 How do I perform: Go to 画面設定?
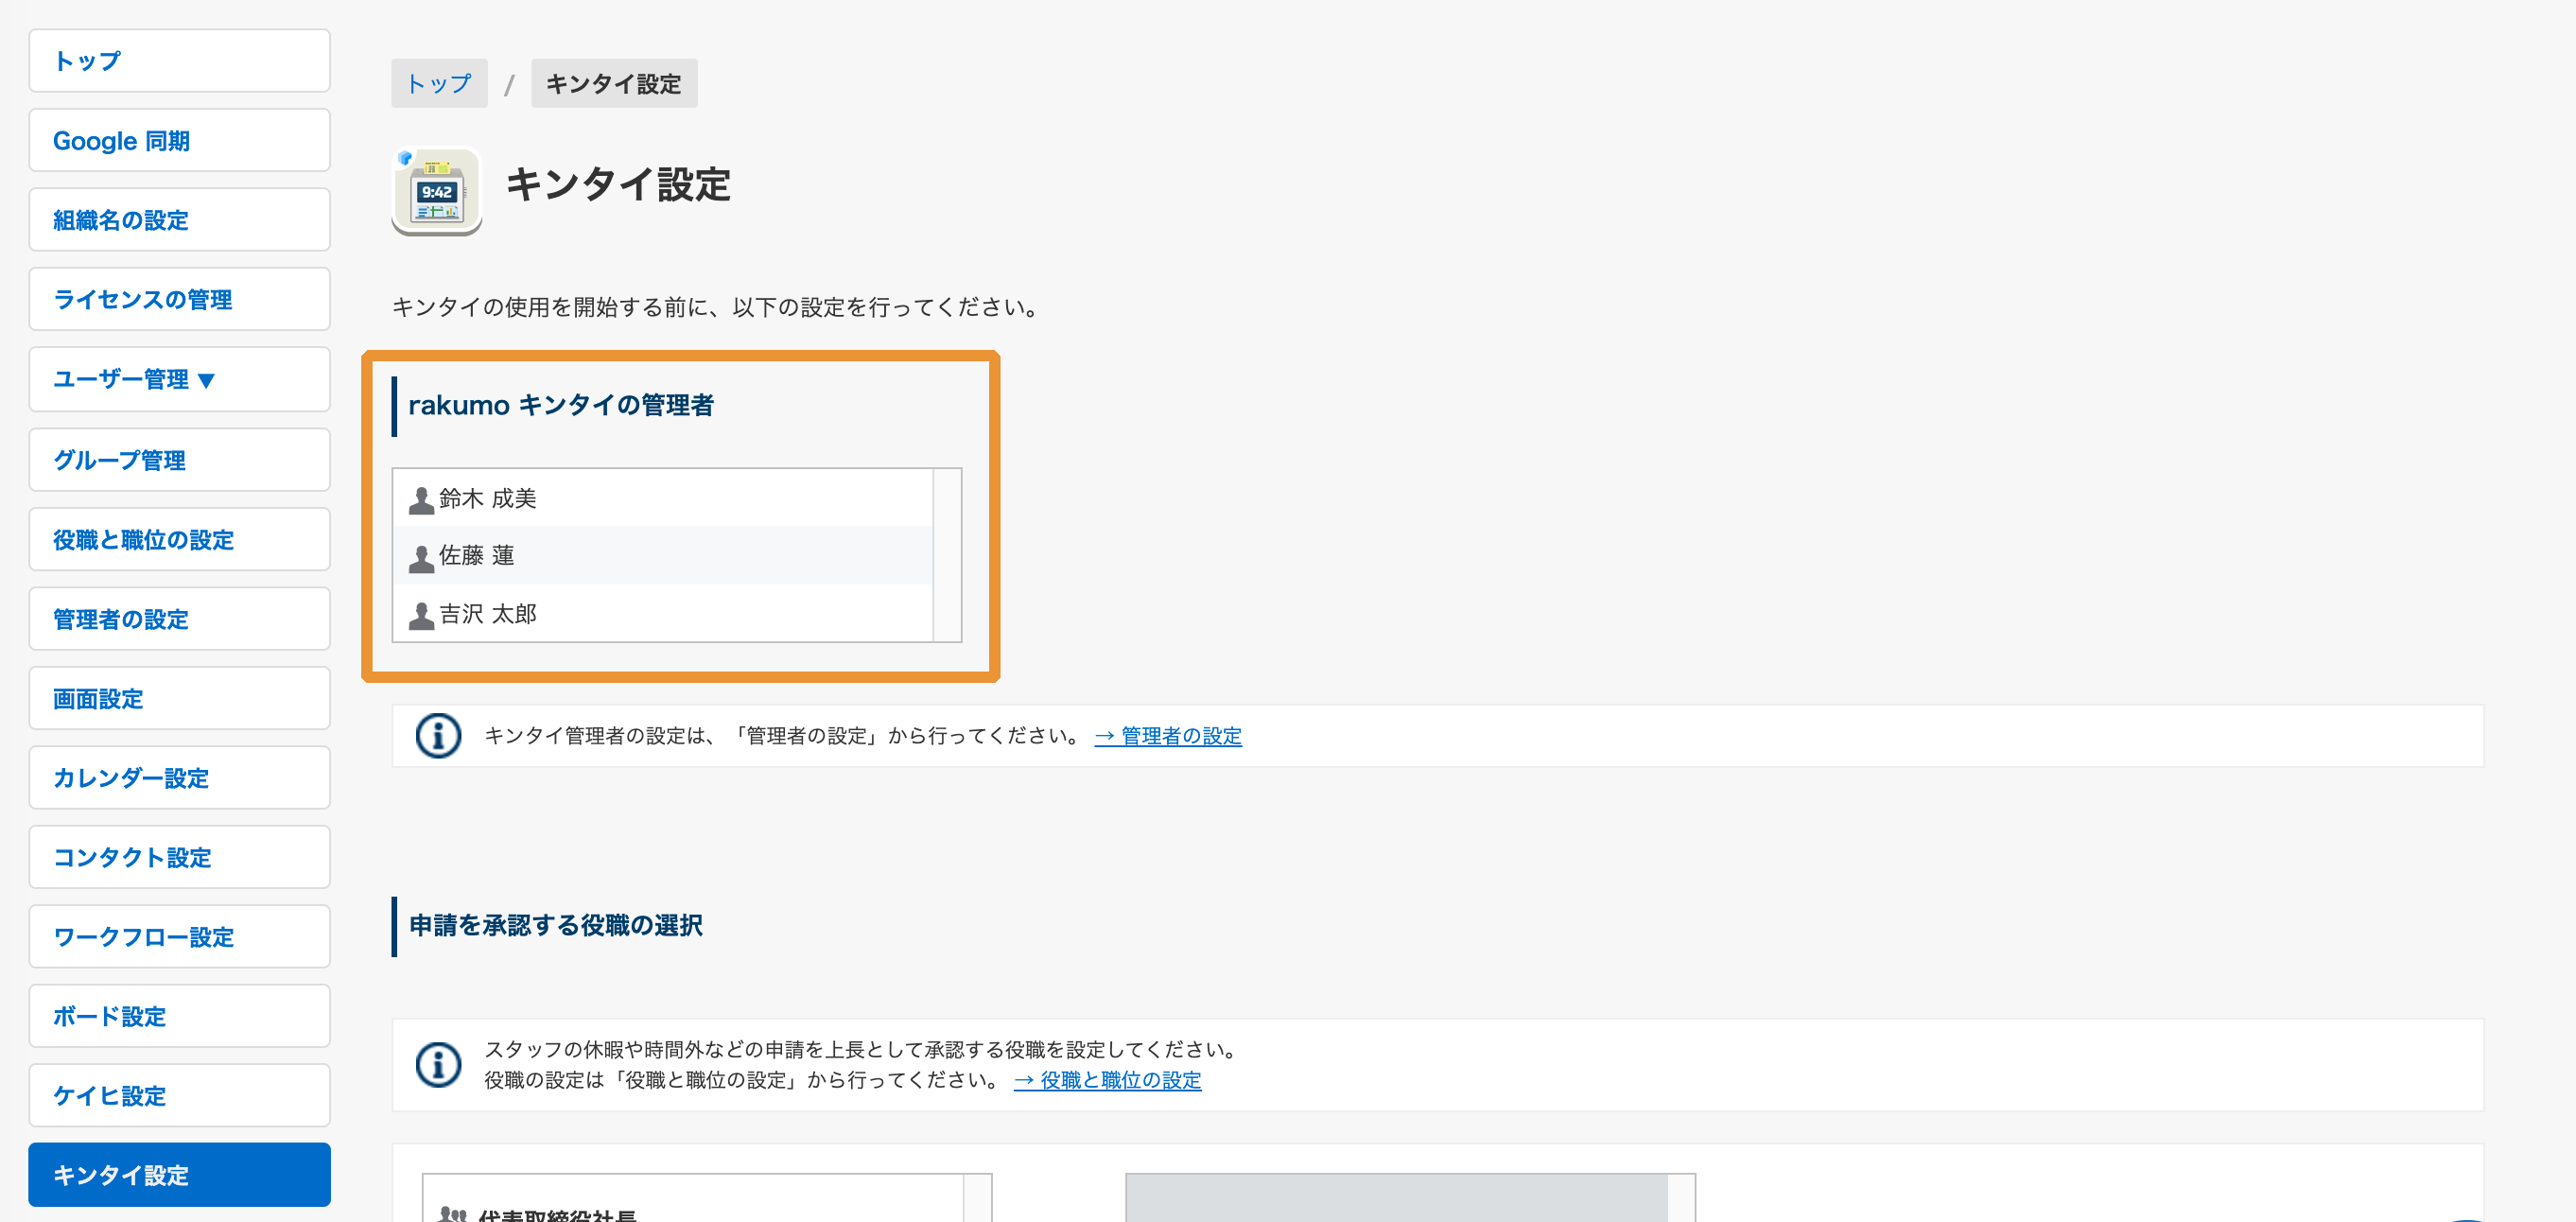tap(179, 699)
